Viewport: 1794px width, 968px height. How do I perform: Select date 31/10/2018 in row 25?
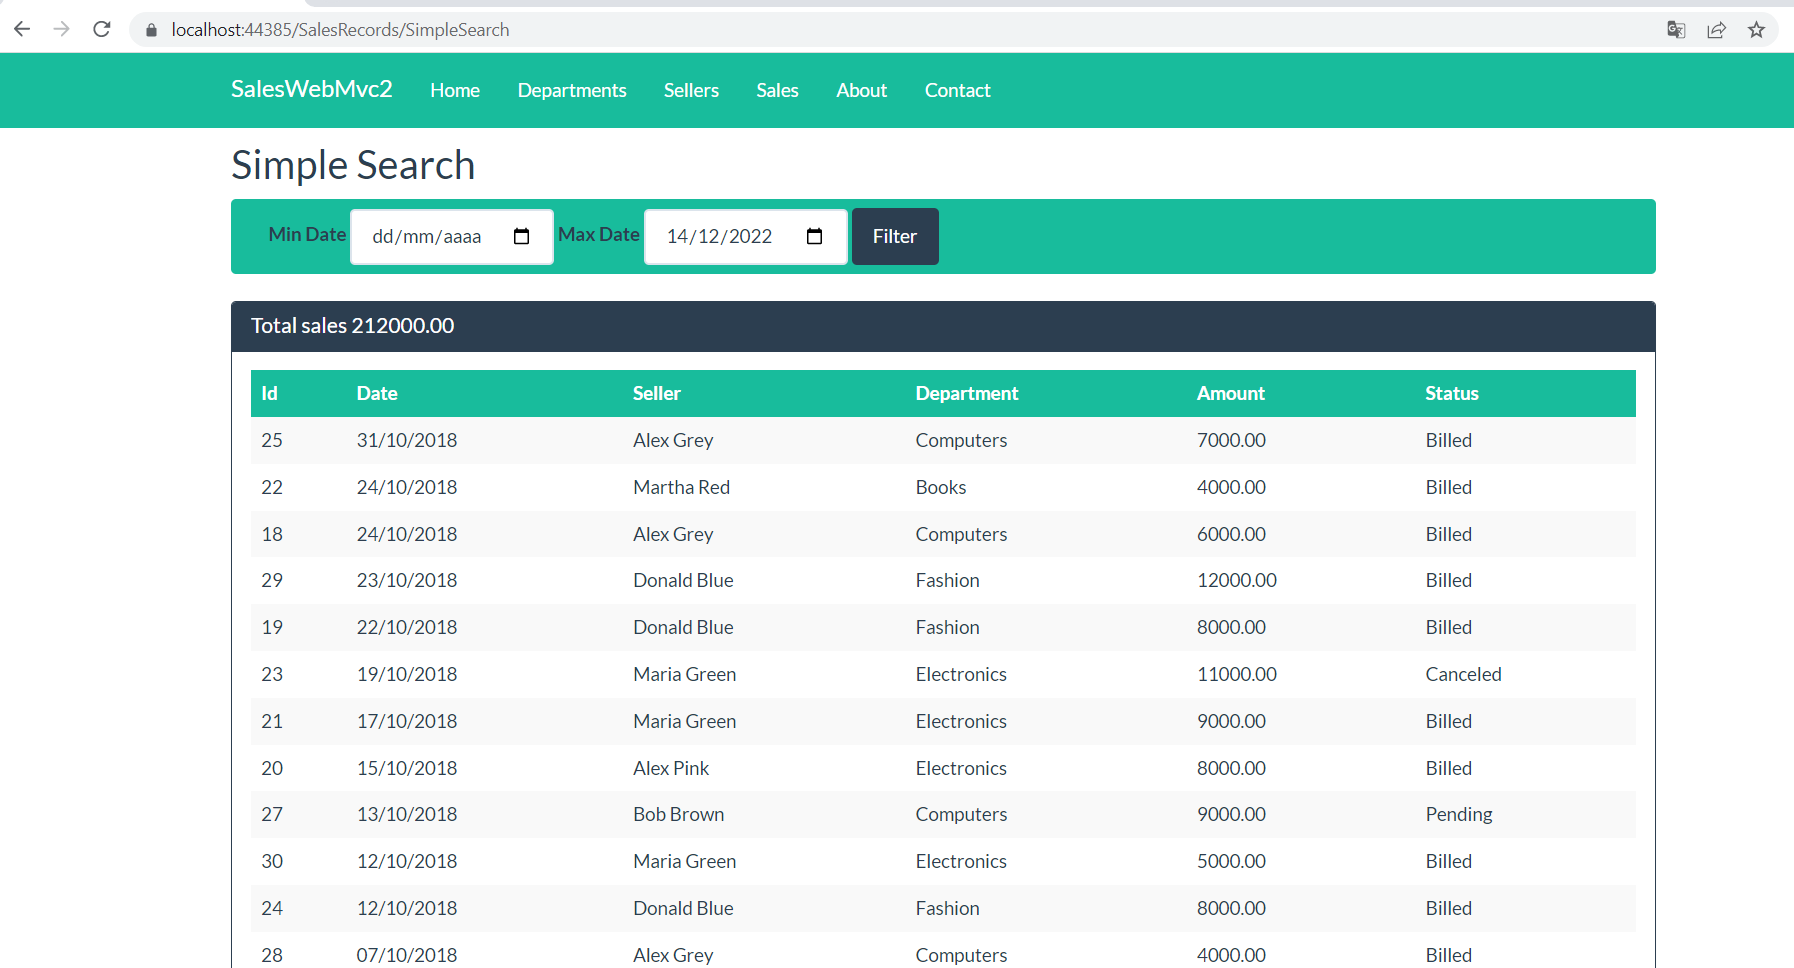click(x=407, y=440)
